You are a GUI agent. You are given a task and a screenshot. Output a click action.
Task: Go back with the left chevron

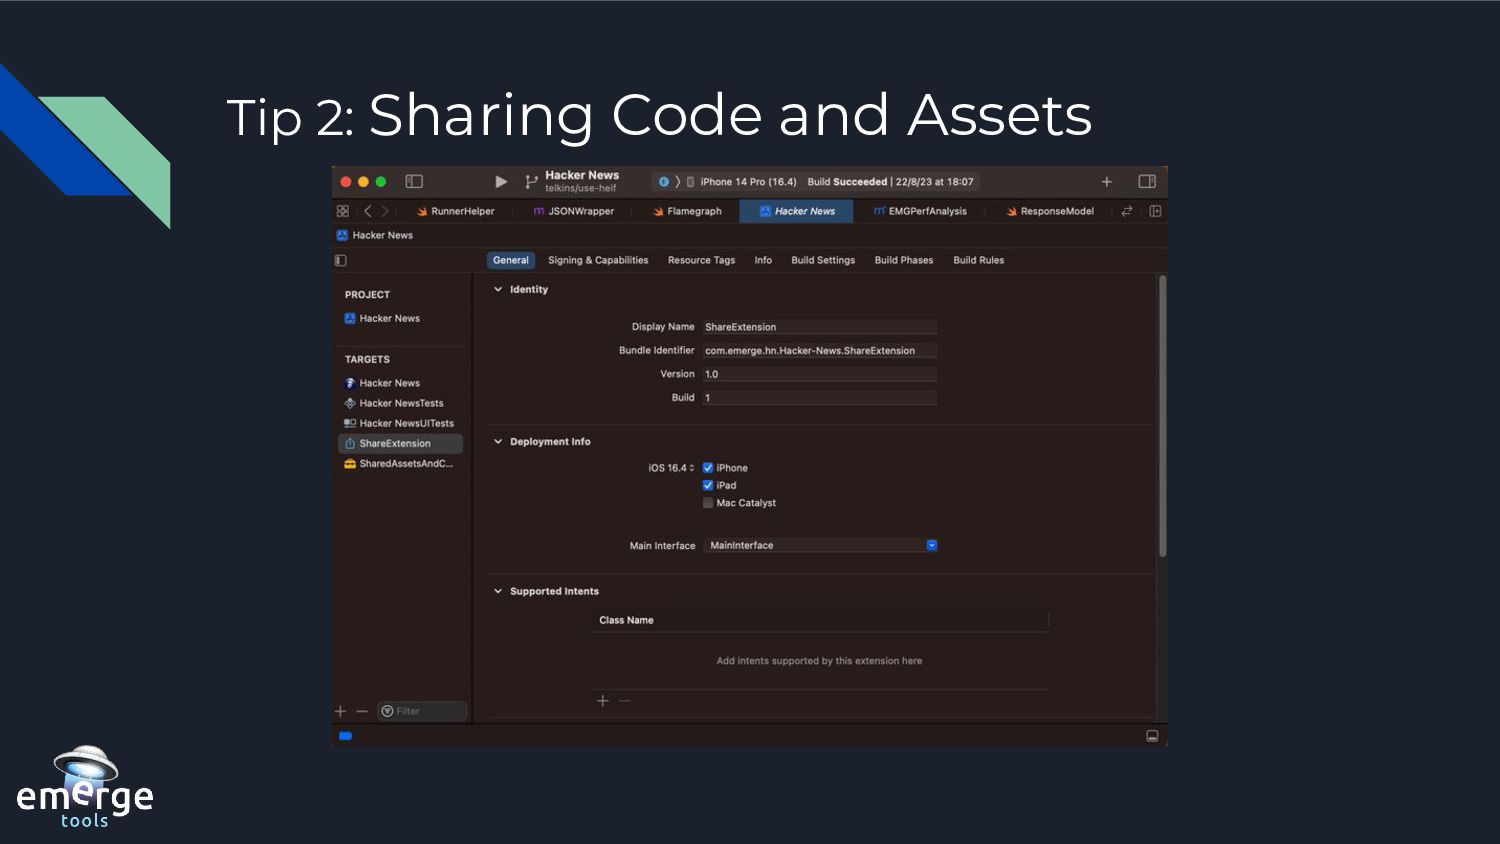[368, 211]
